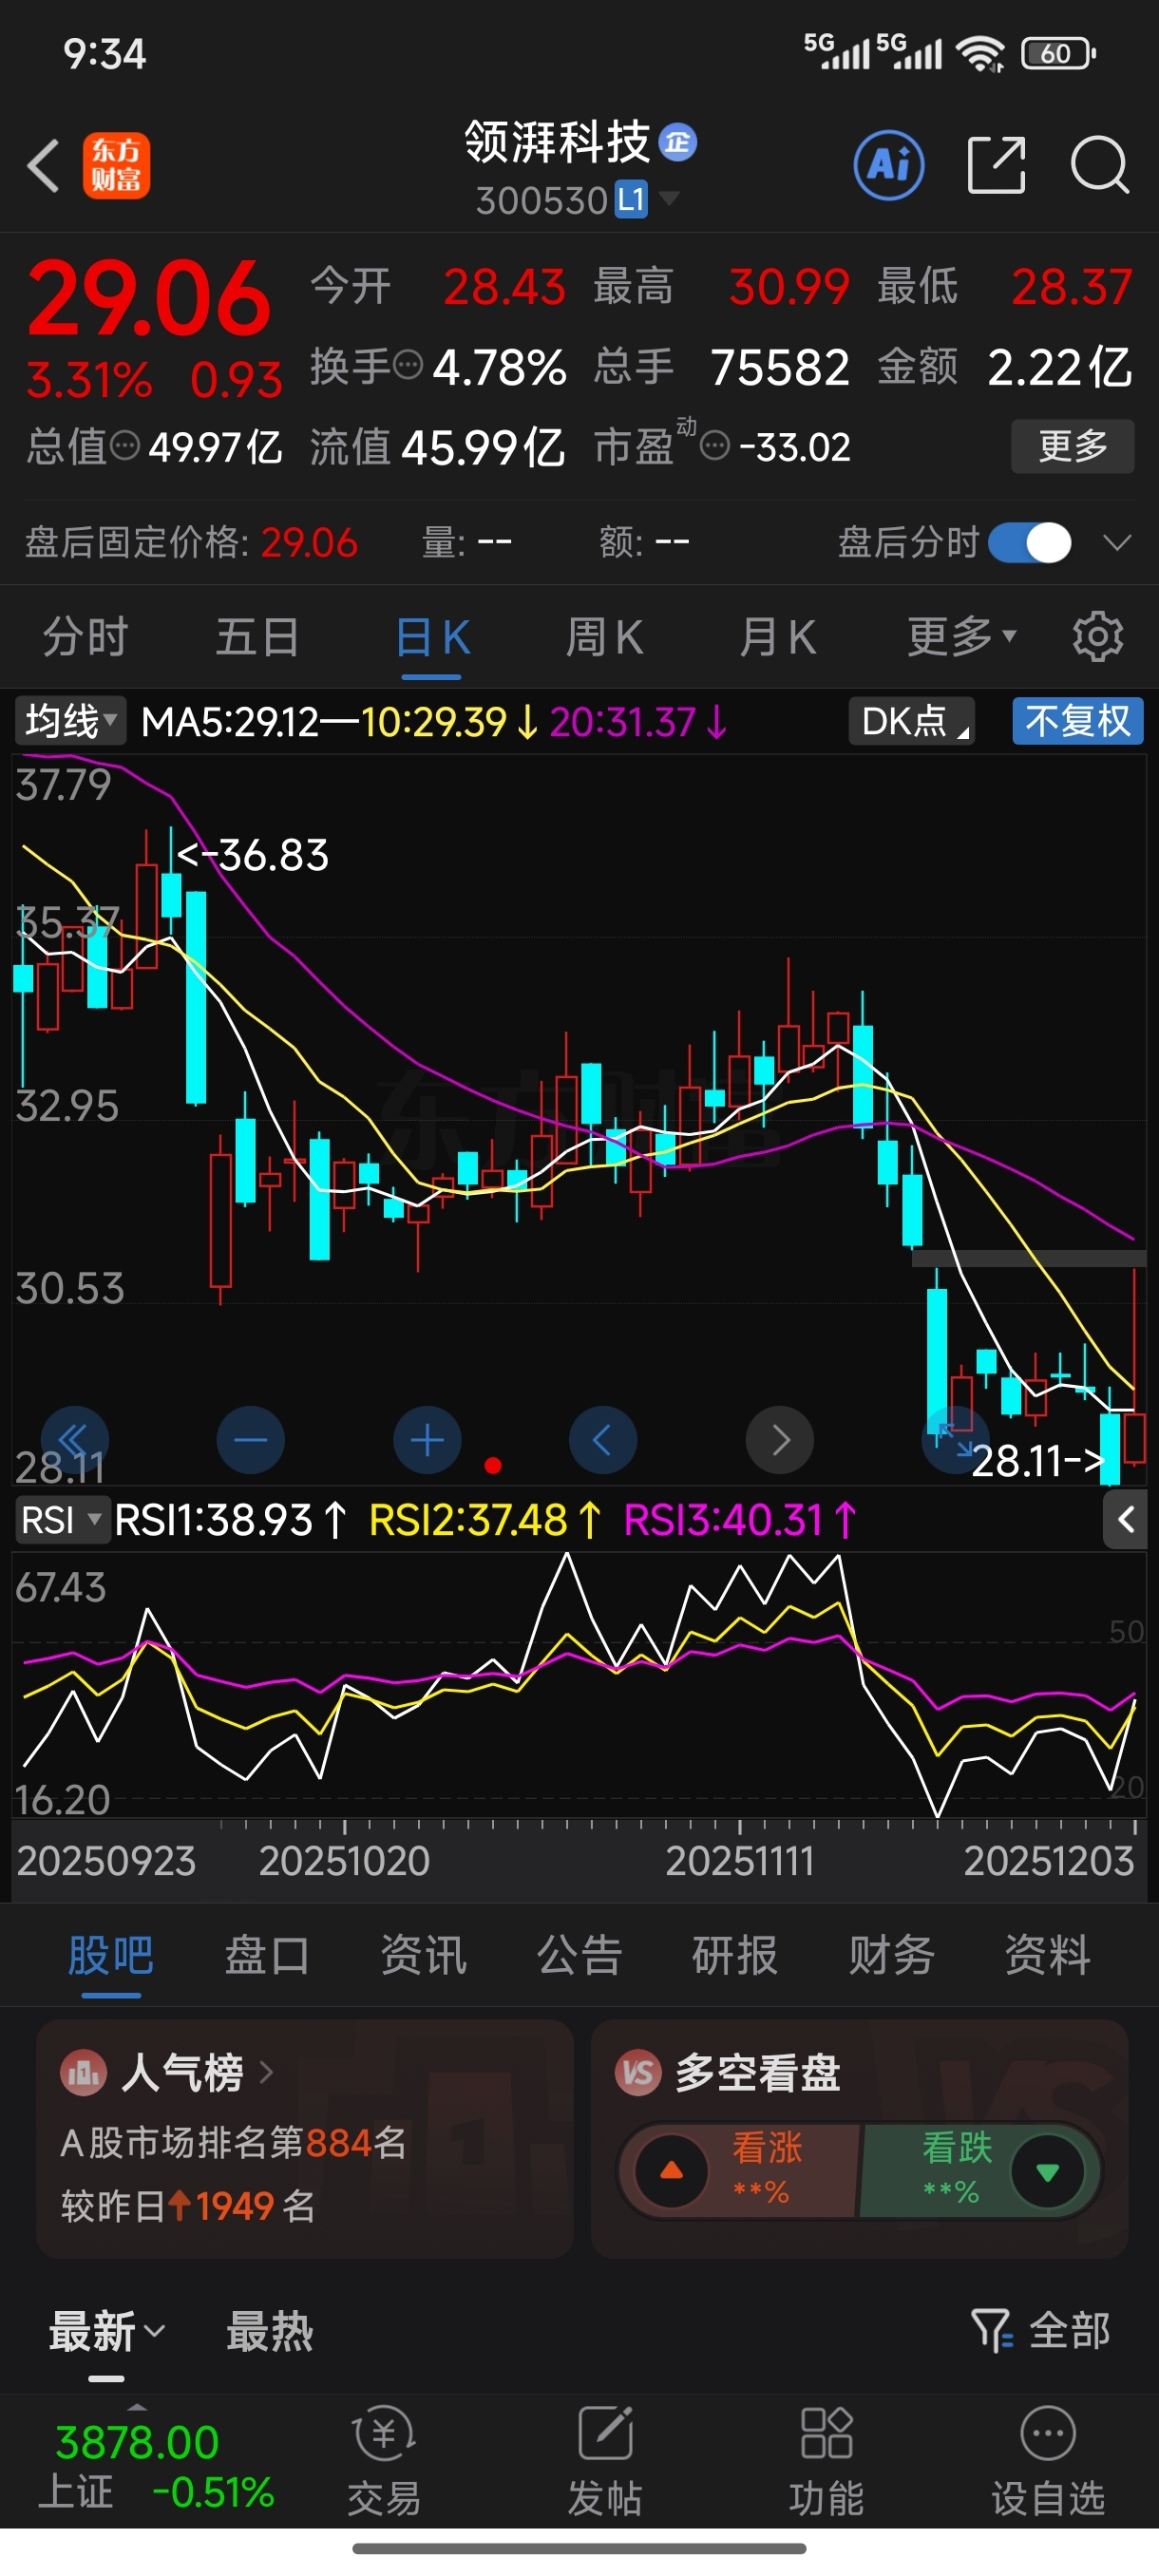1159x2576 pixels.
Task: Open the 研报 tab
Action: 735,1955
